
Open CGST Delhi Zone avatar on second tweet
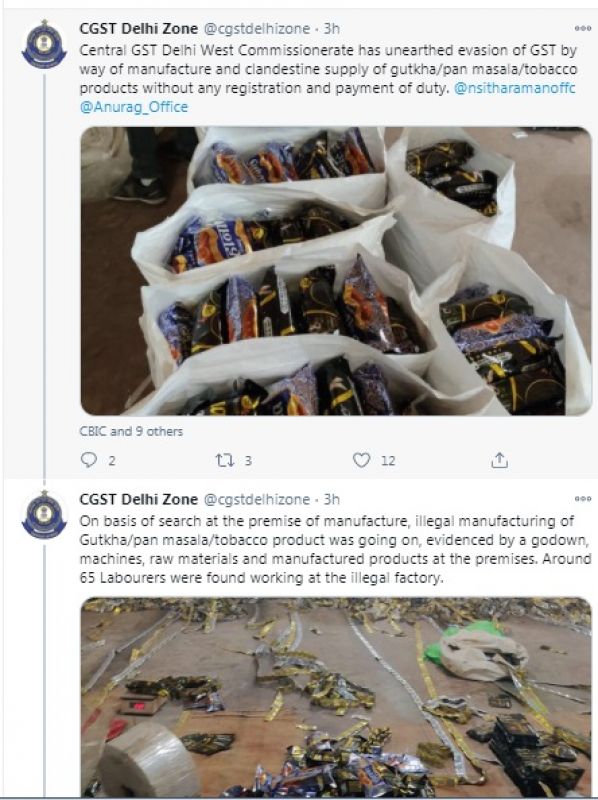click(44, 515)
